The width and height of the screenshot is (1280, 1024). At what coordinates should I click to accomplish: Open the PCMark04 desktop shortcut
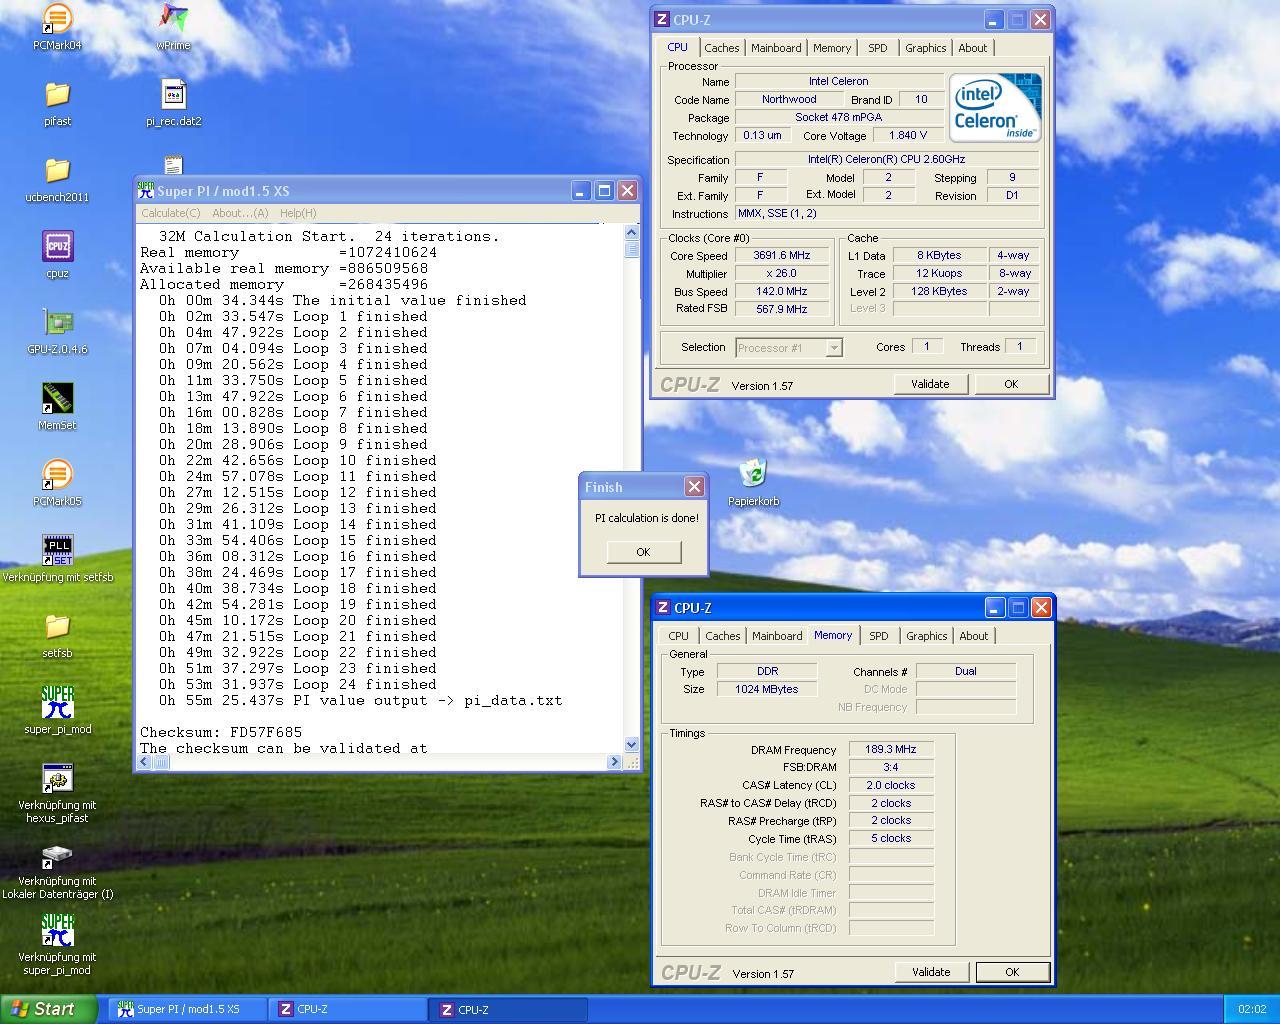(x=57, y=28)
